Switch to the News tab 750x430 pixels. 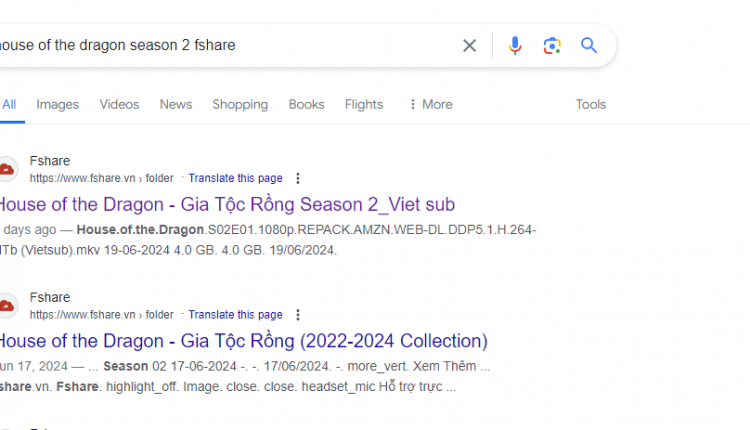(176, 104)
